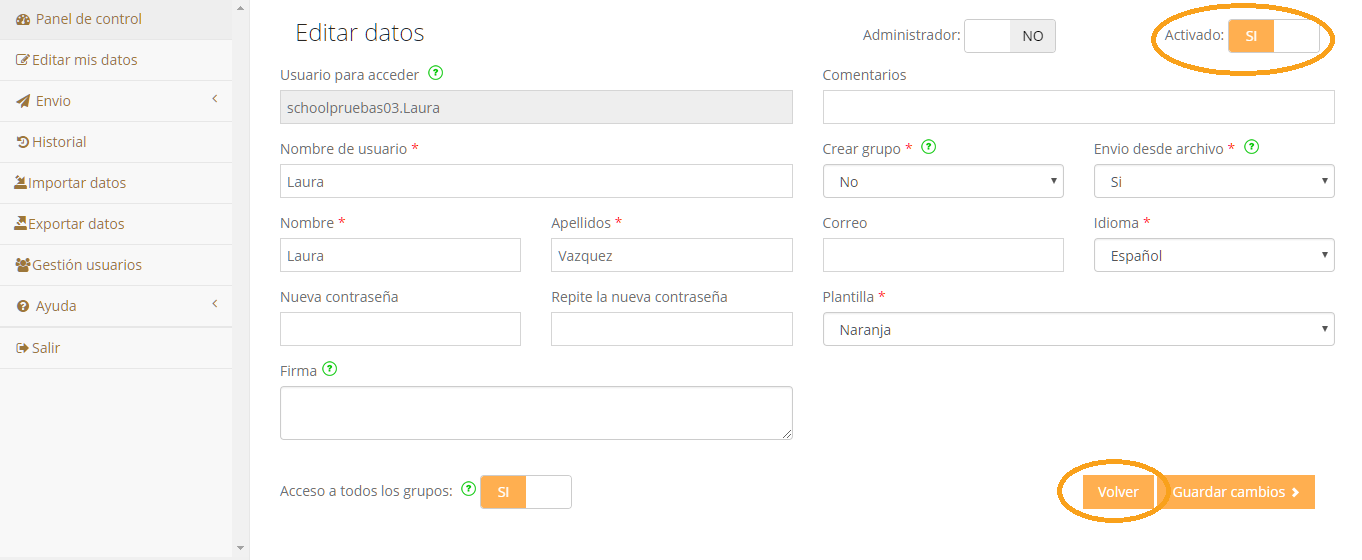Open the Idioma dropdown showing Español
1362x560 pixels.
1214,255
